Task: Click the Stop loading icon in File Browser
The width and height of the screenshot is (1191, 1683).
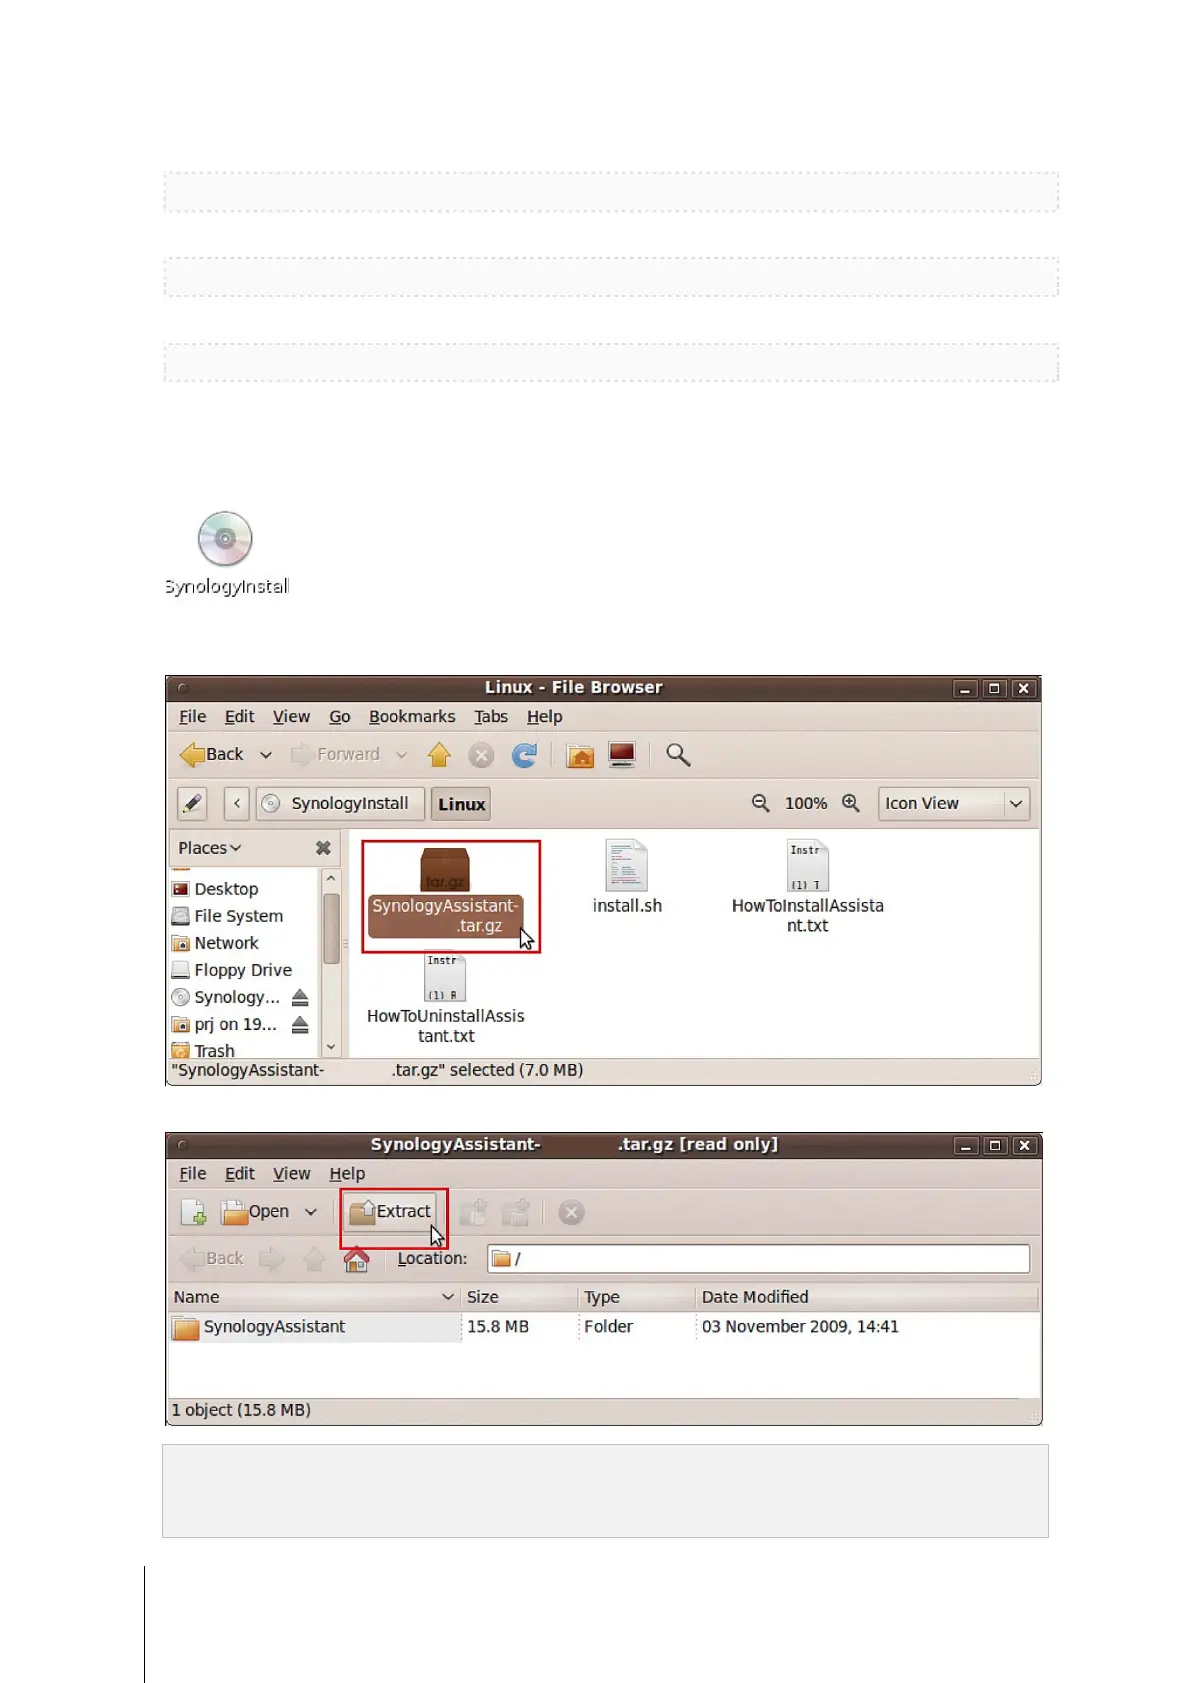Action: [x=481, y=755]
